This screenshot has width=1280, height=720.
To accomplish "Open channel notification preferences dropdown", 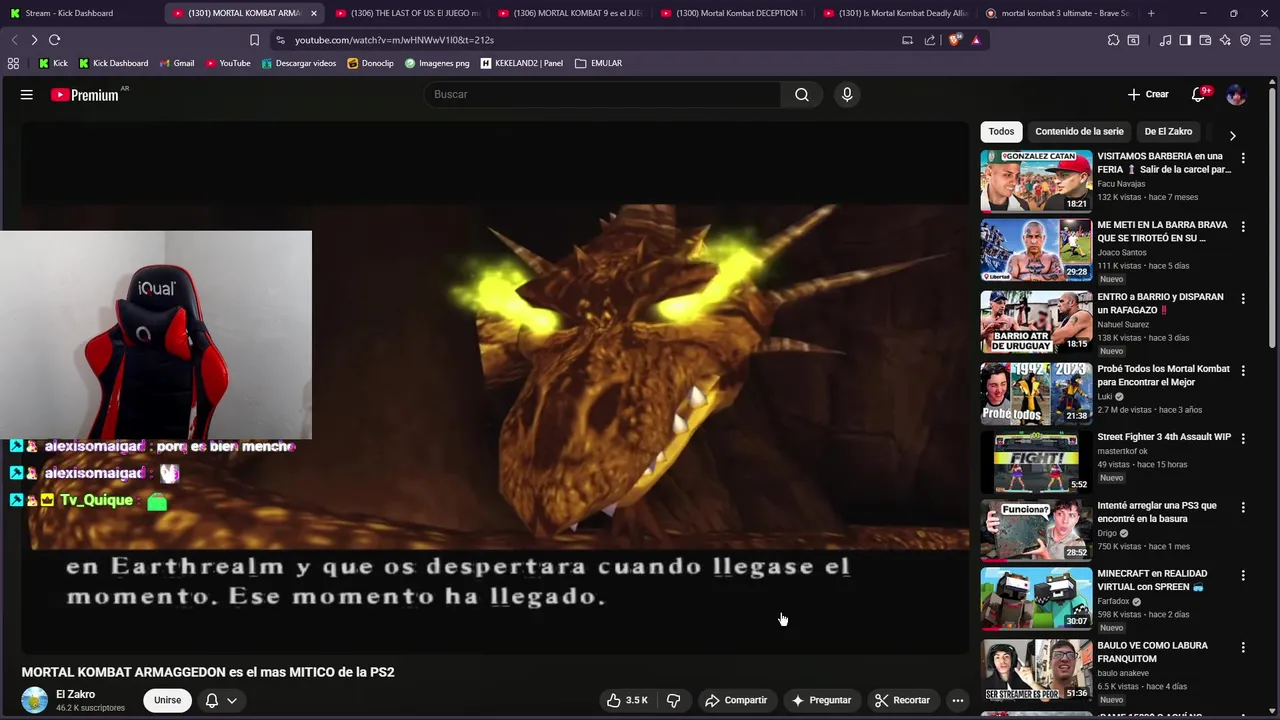I will pyautogui.click(x=221, y=700).
